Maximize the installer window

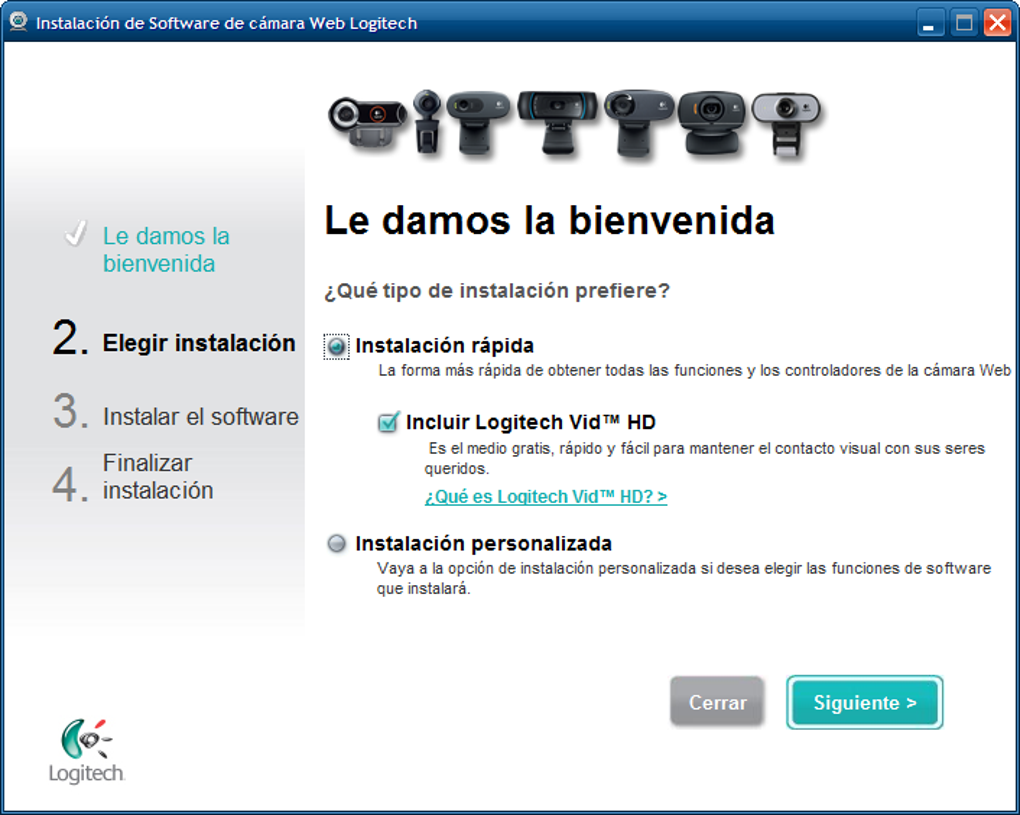(x=963, y=23)
